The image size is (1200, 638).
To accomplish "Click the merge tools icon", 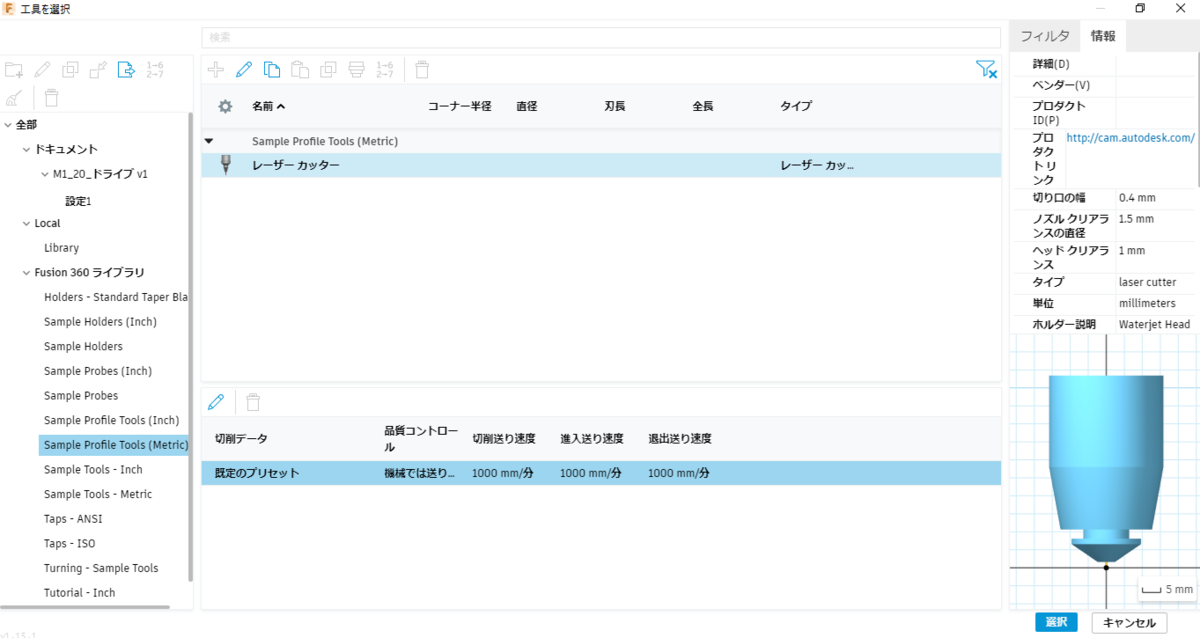I will coord(356,70).
